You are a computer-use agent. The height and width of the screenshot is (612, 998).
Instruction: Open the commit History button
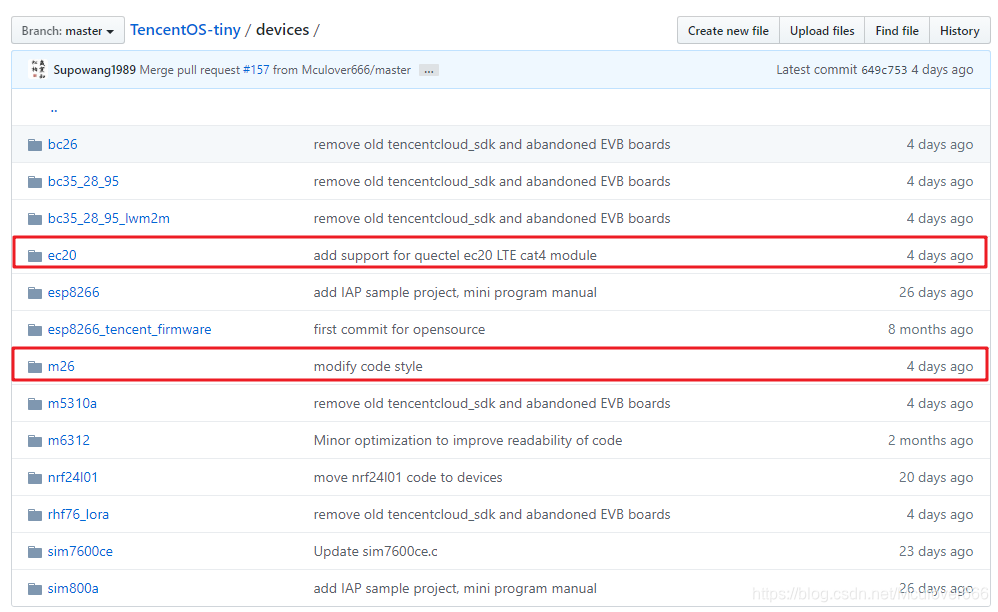coord(959,31)
